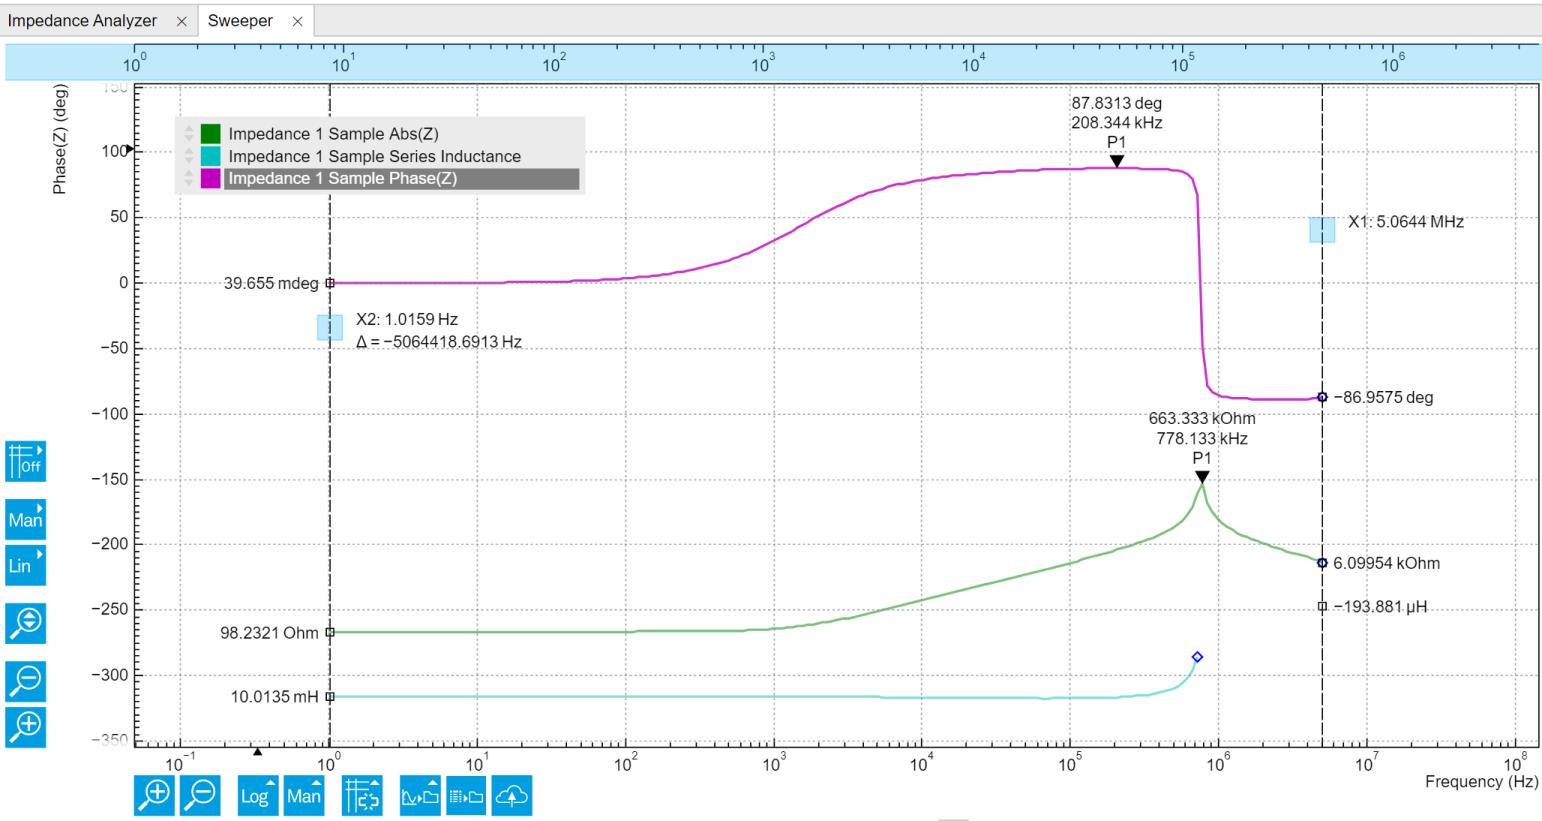
Task: Click the green Abs(Z) color swatch
Action: 210,134
